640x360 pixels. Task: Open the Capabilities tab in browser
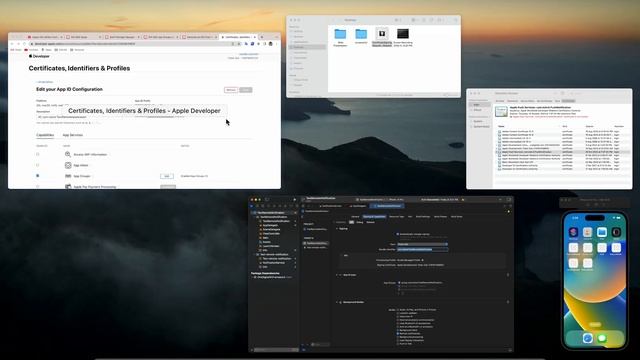coord(45,135)
